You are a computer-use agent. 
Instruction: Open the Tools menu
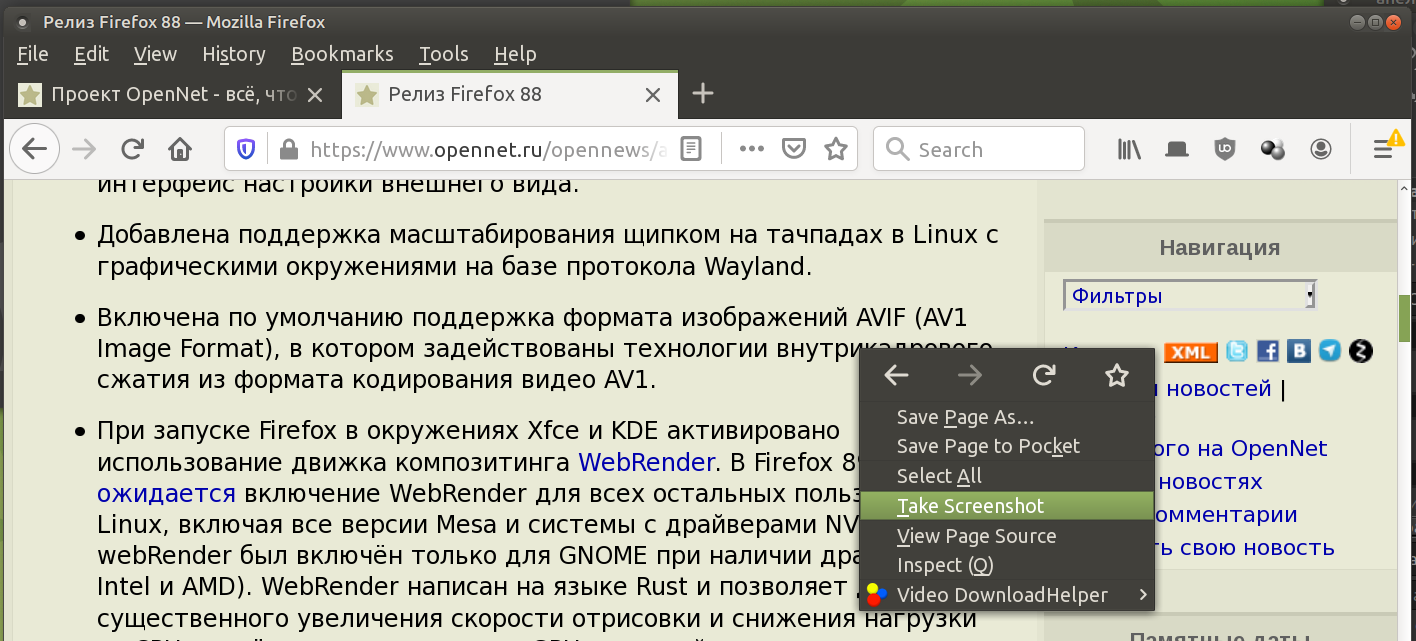pos(444,54)
